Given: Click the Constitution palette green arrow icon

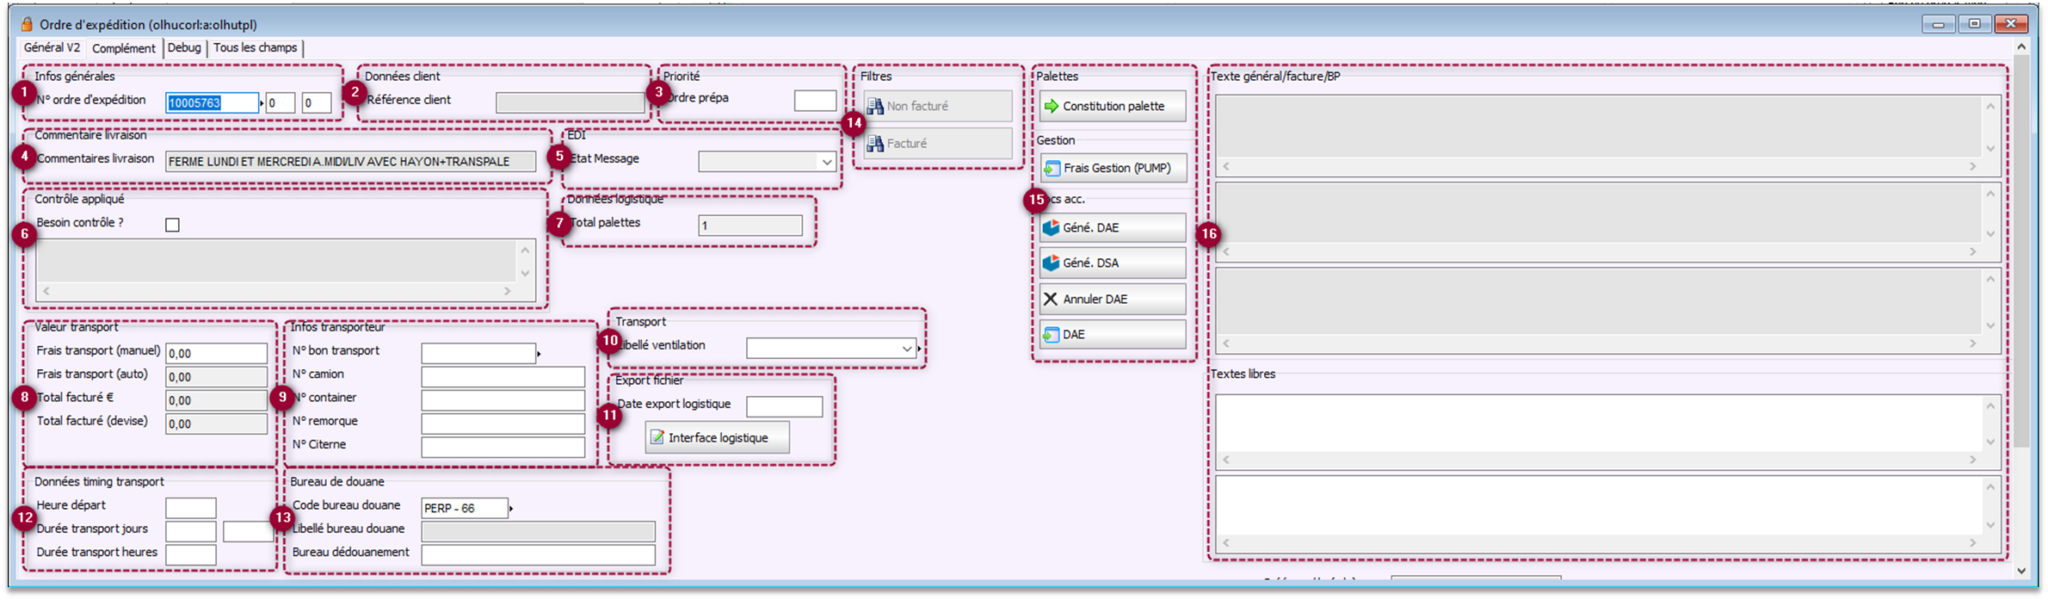Looking at the screenshot, I should point(1051,106).
